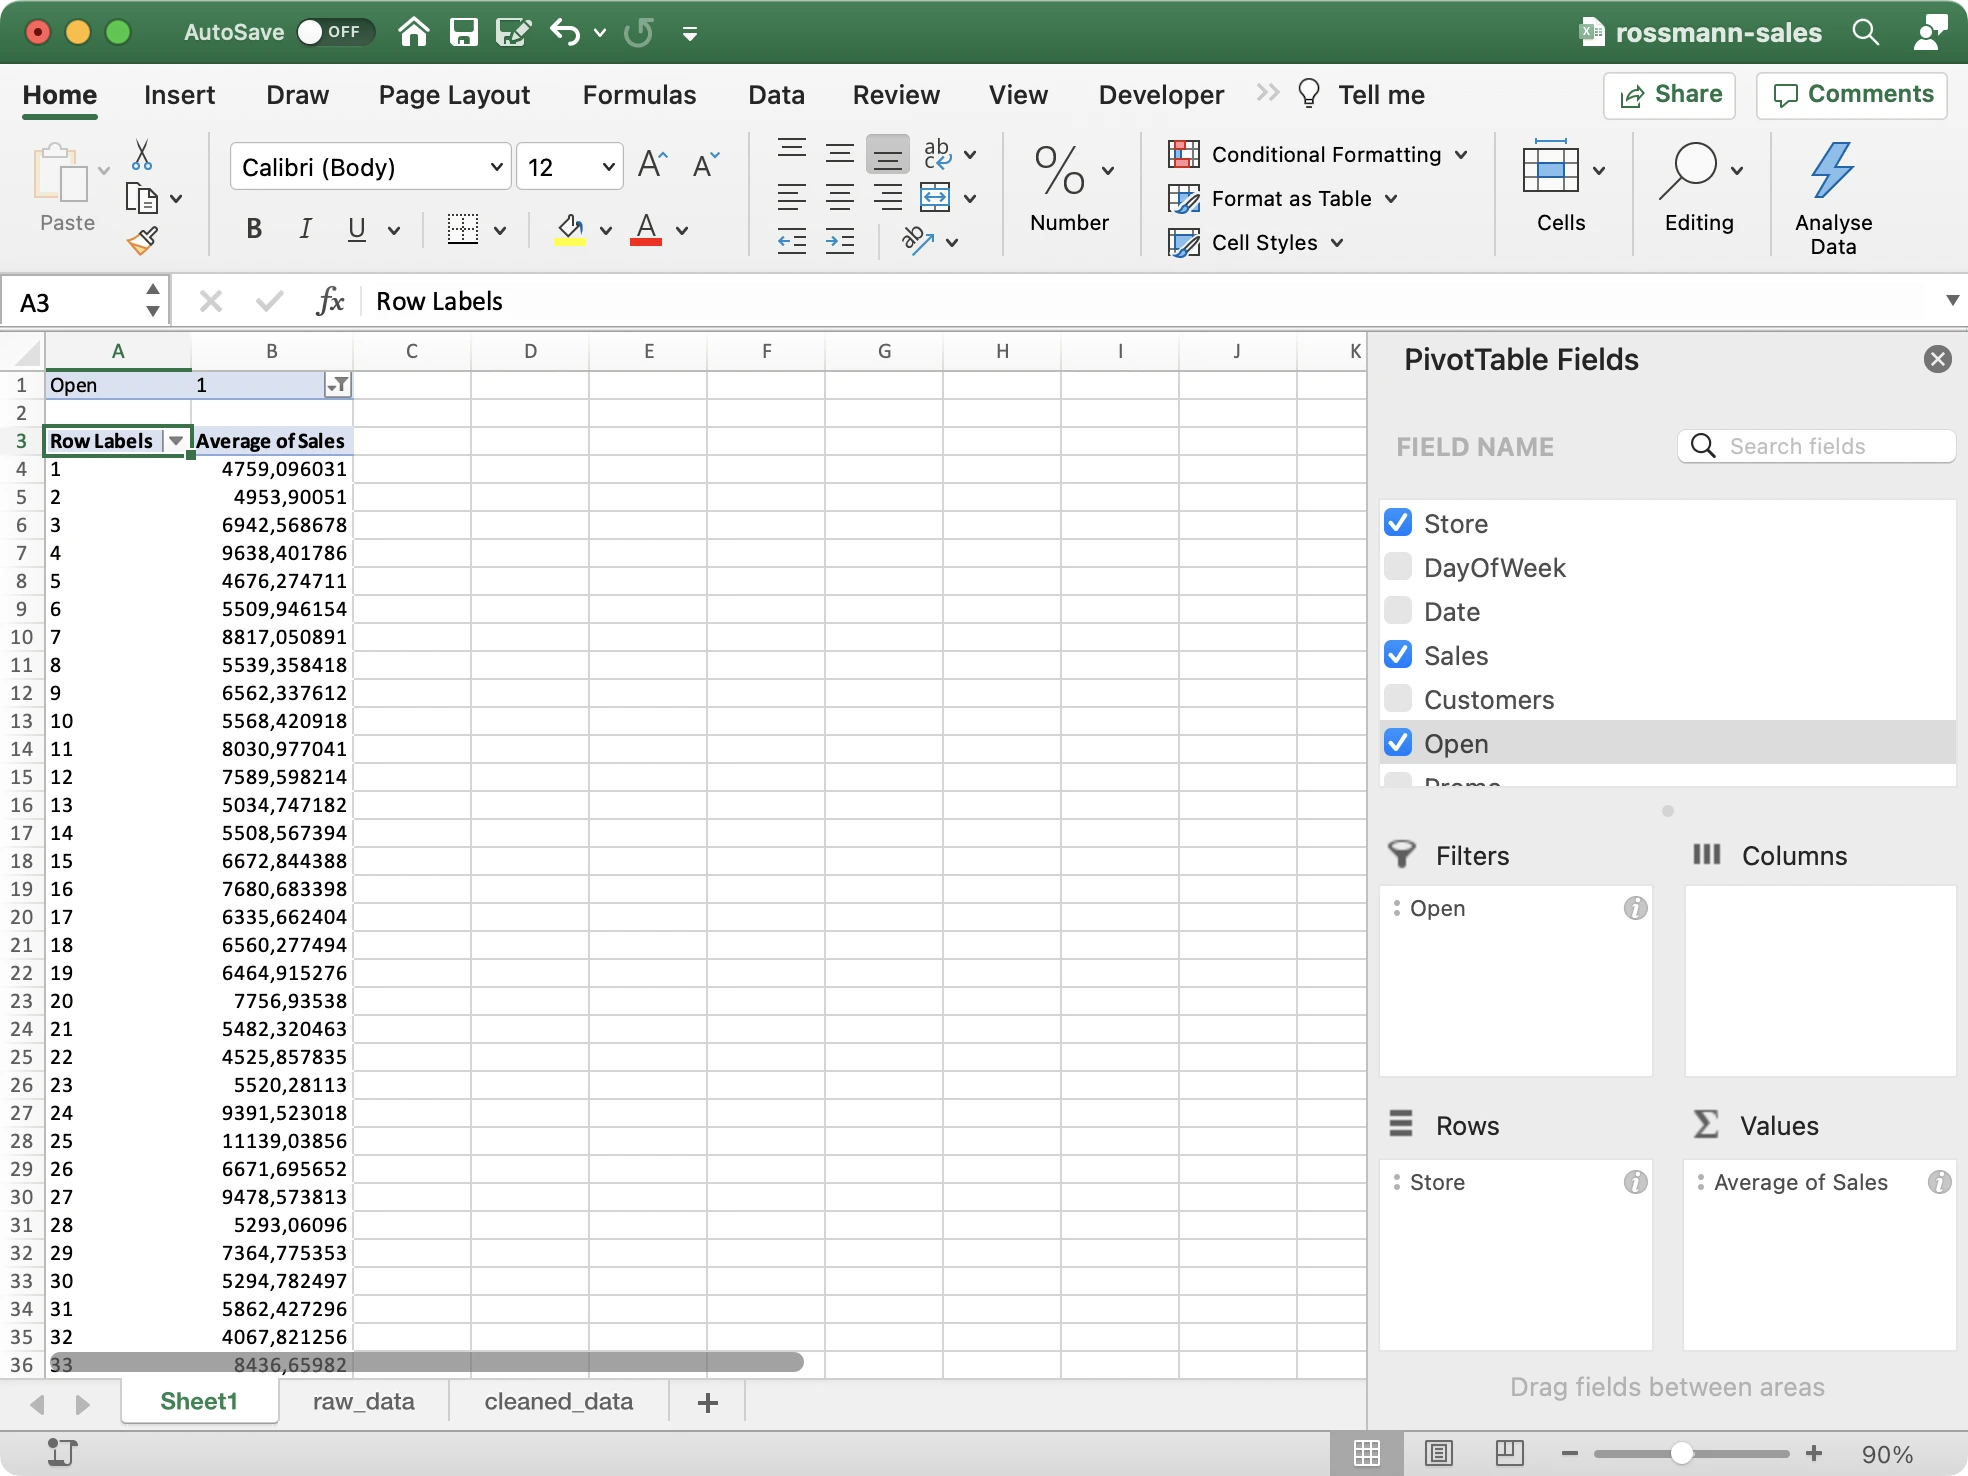Screen dimensions: 1968x1476
Task: Enable the Customers field checkbox
Action: pyautogui.click(x=1398, y=698)
